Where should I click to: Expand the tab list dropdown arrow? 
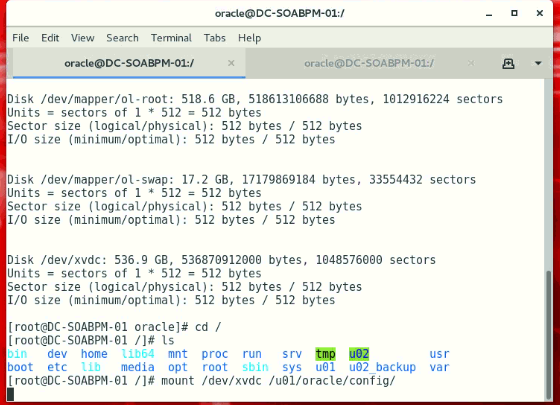point(538,64)
